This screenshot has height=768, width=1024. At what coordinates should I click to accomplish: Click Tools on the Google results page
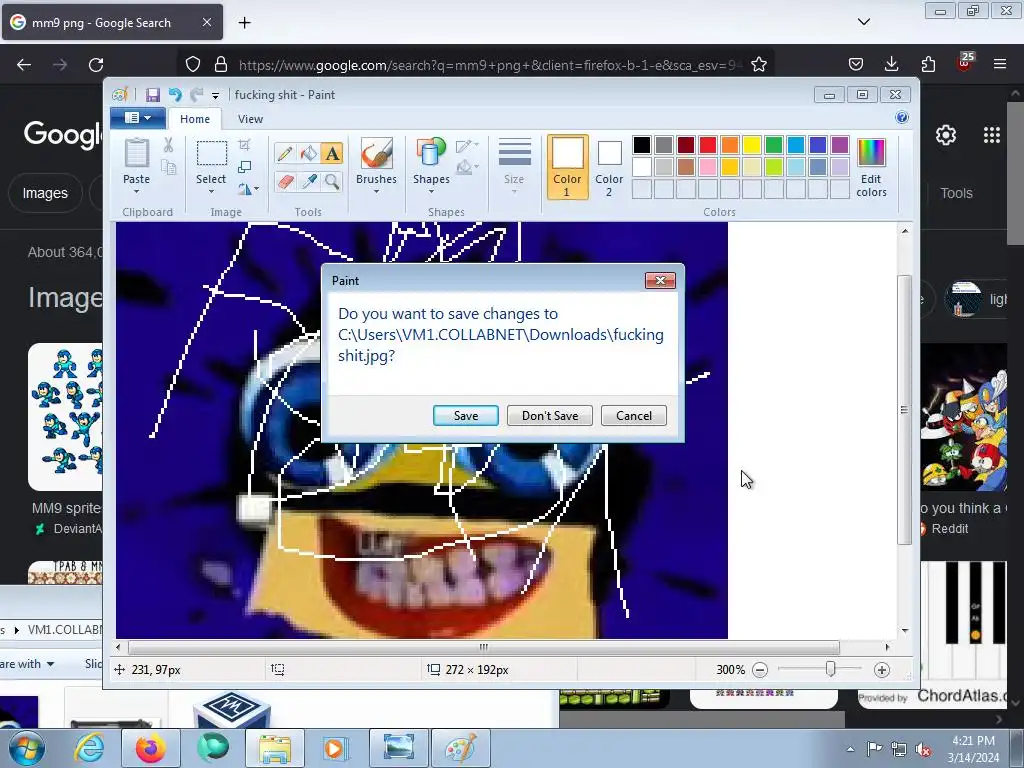click(x=956, y=193)
